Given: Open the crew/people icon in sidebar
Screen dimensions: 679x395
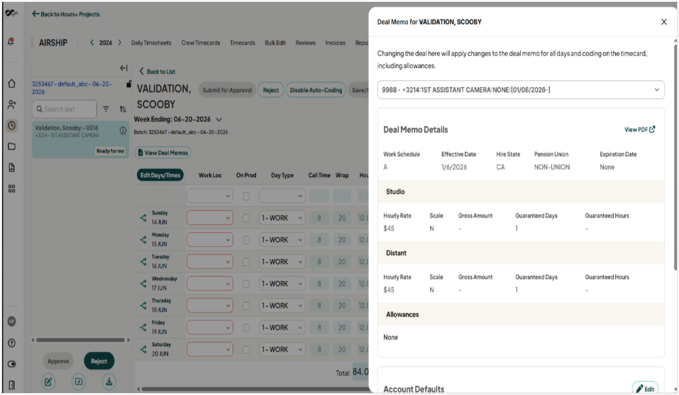Looking at the screenshot, I should [x=12, y=104].
